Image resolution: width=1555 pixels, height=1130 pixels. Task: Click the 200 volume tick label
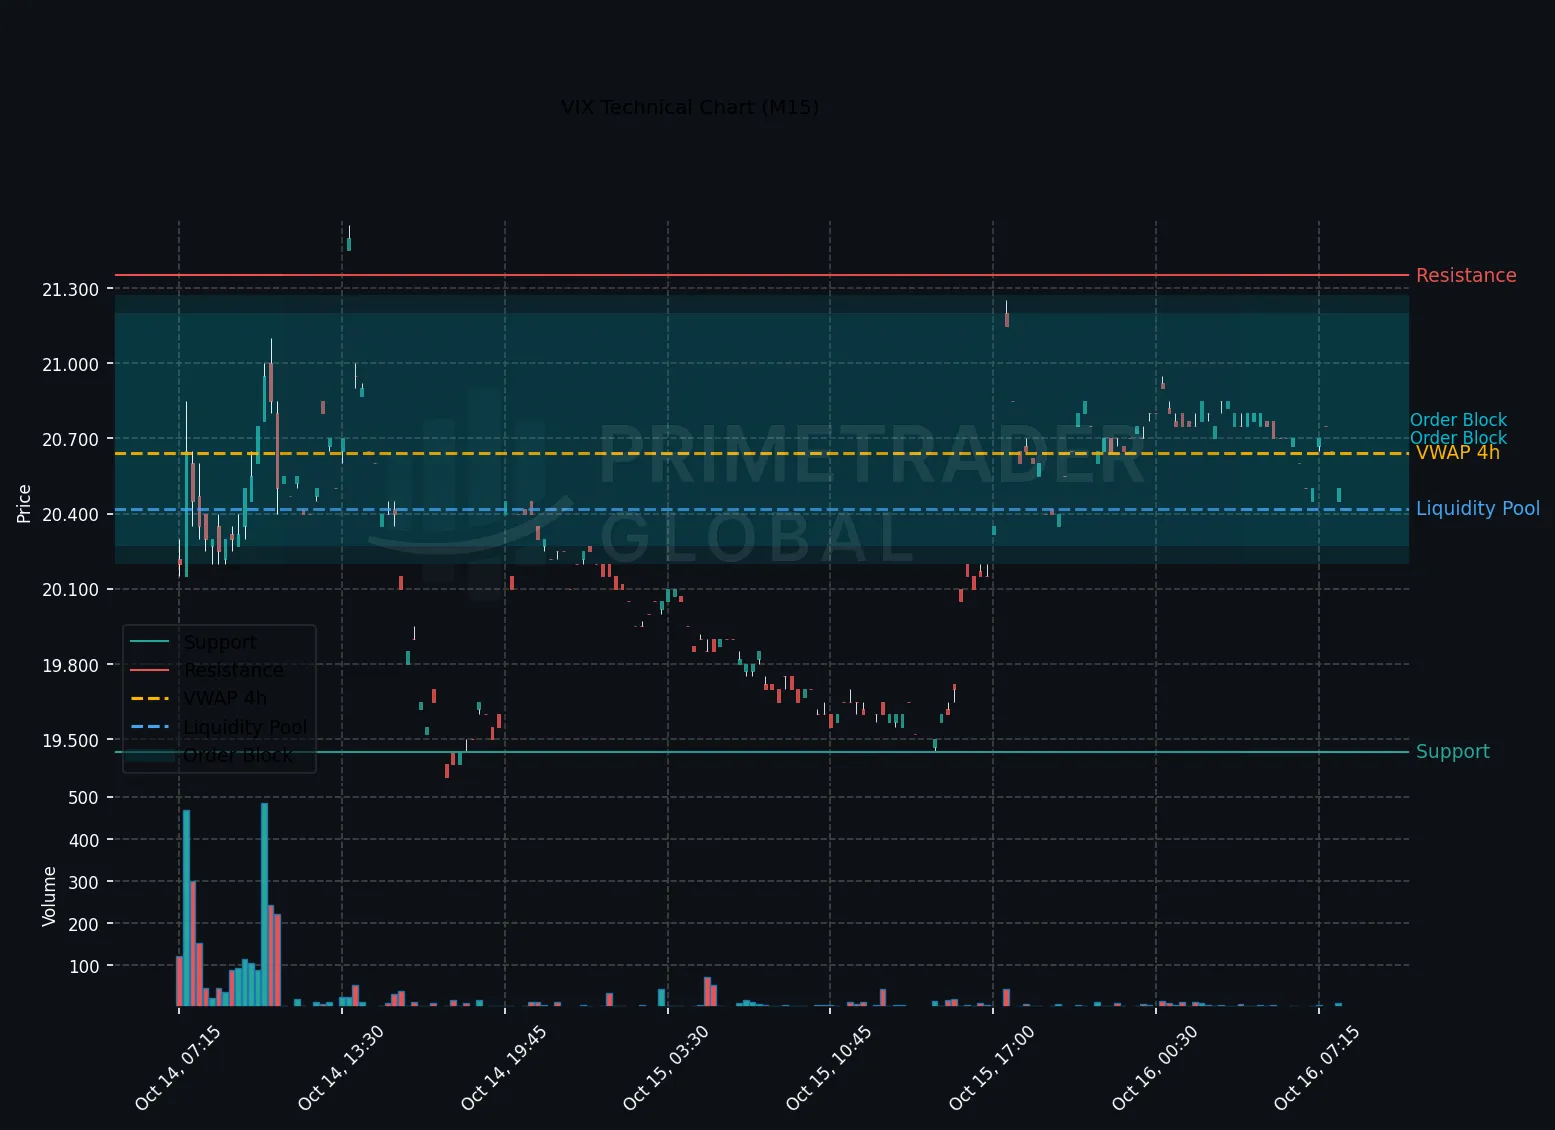[85, 924]
